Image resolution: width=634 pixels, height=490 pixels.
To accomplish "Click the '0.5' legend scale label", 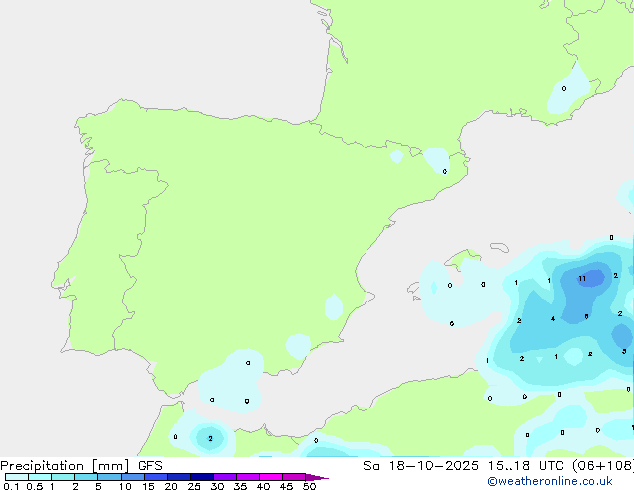I will (x=35, y=486).
